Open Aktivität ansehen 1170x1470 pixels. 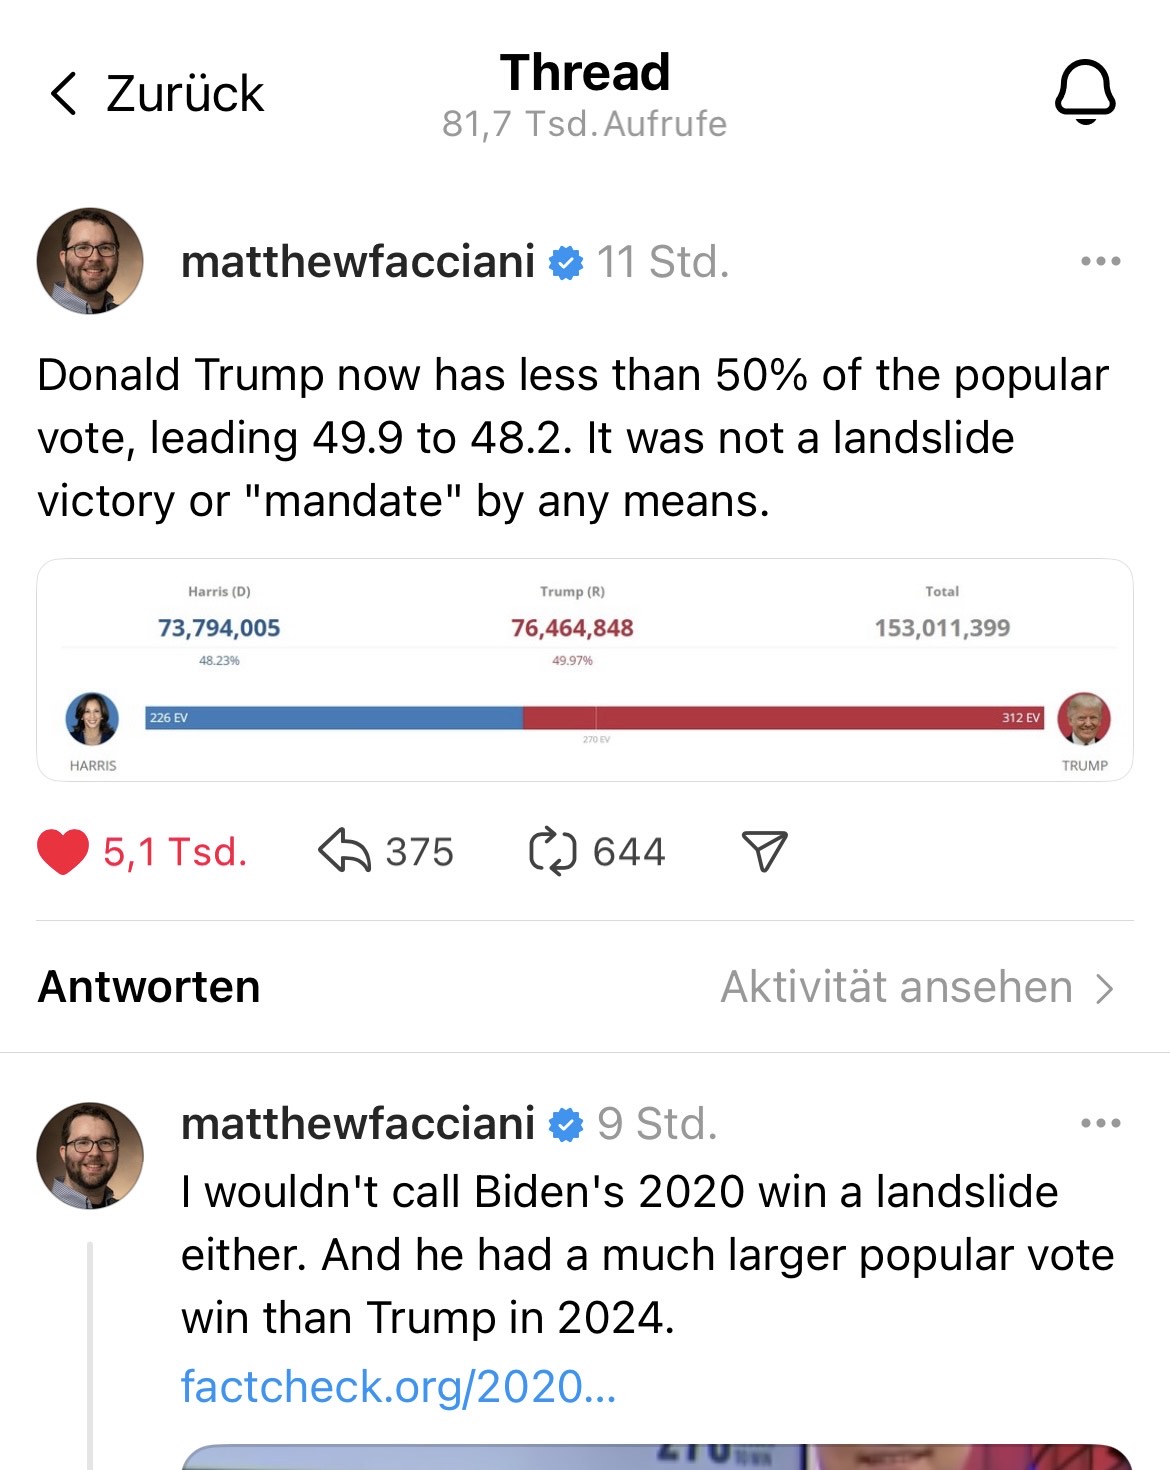[x=916, y=988]
